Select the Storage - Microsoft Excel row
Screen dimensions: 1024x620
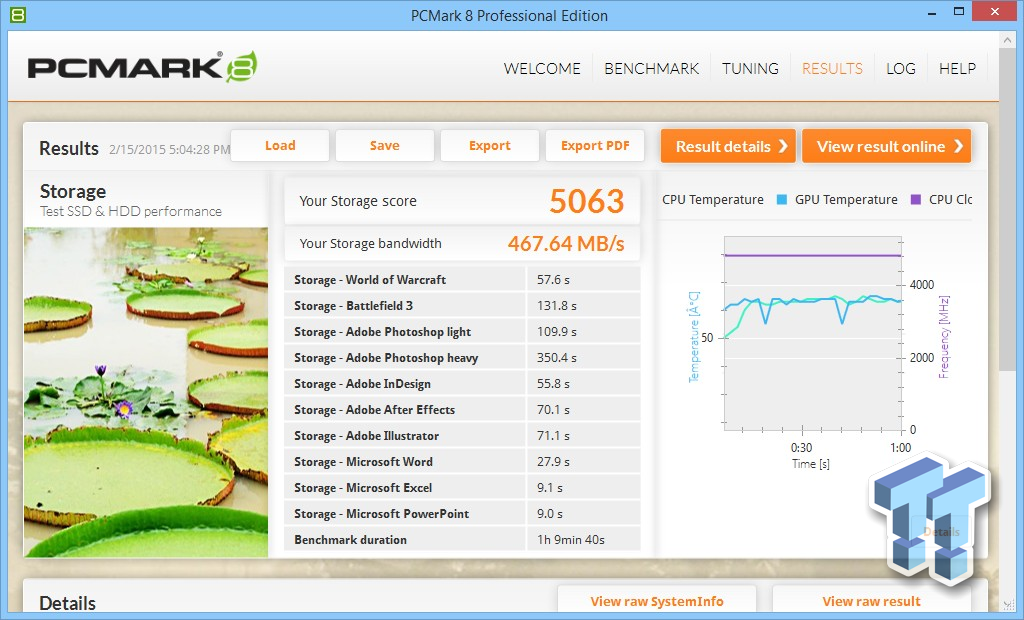(462, 488)
